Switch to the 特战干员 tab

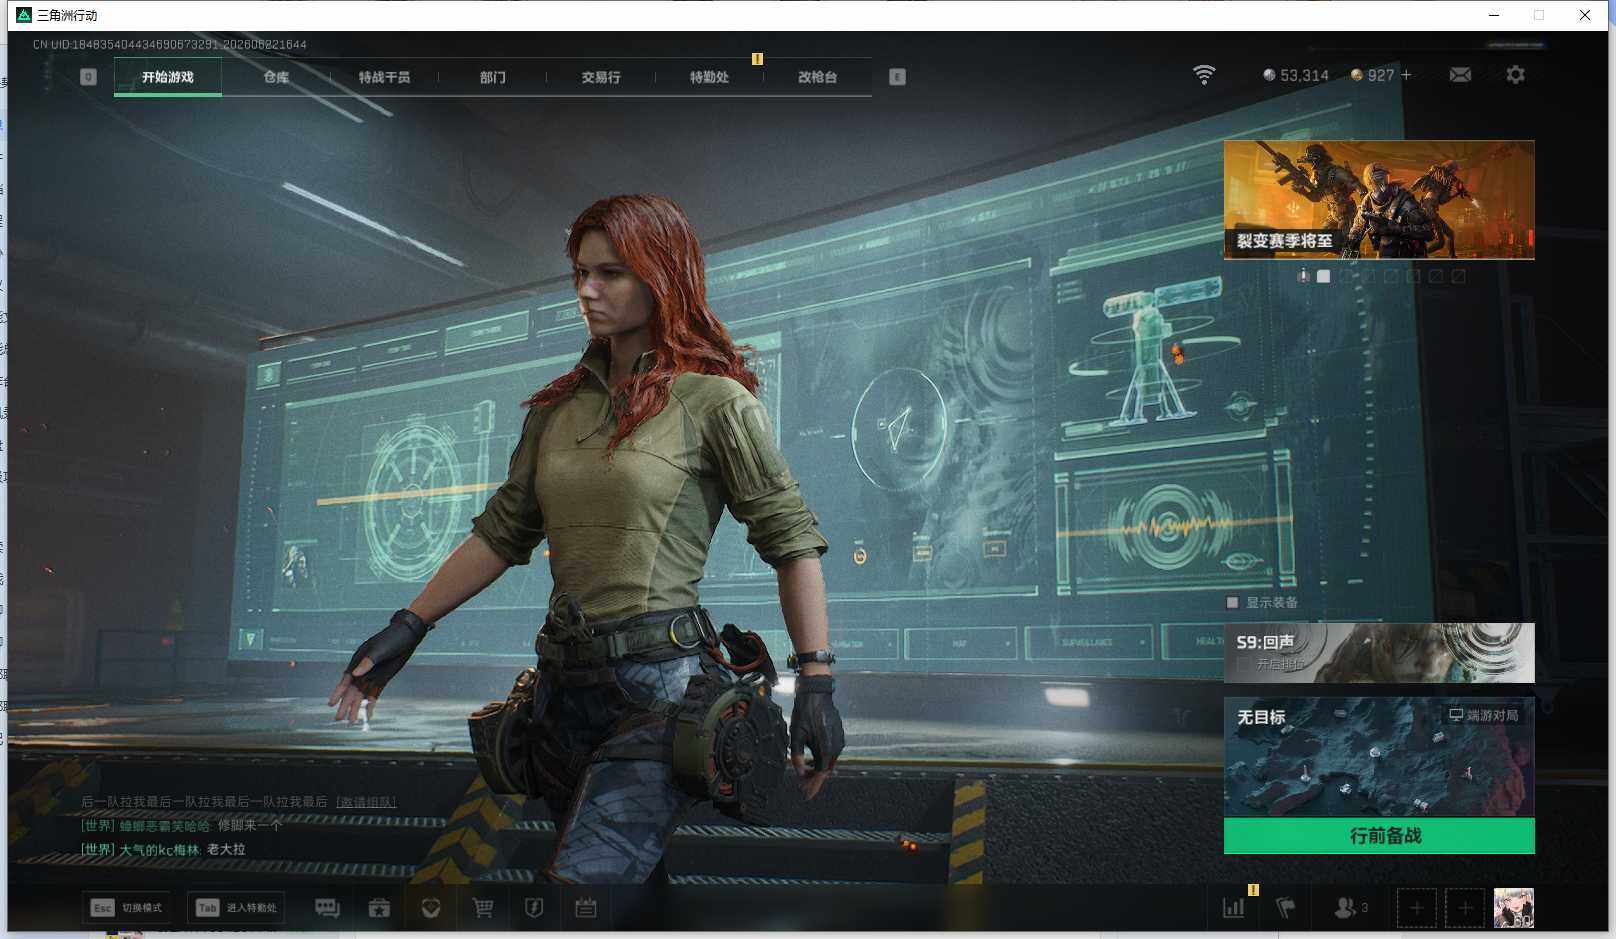coord(384,77)
